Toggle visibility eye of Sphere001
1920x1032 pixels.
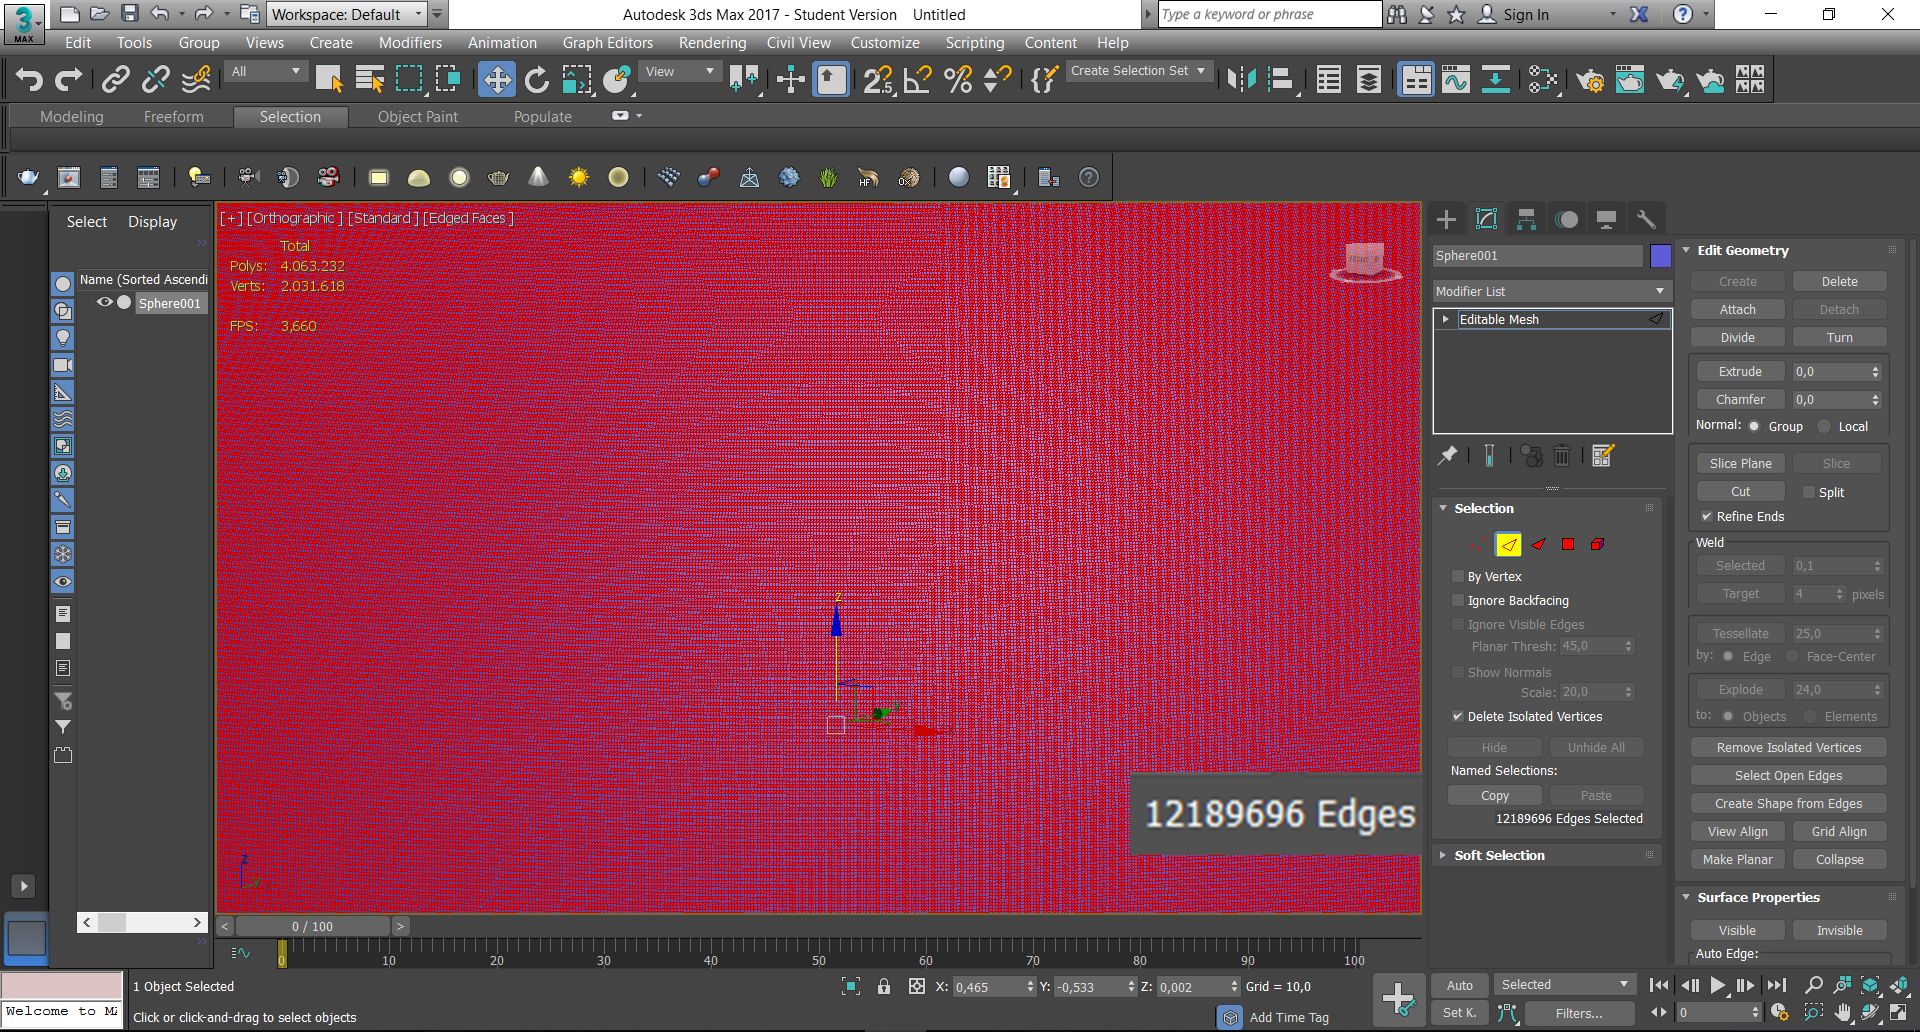104,302
